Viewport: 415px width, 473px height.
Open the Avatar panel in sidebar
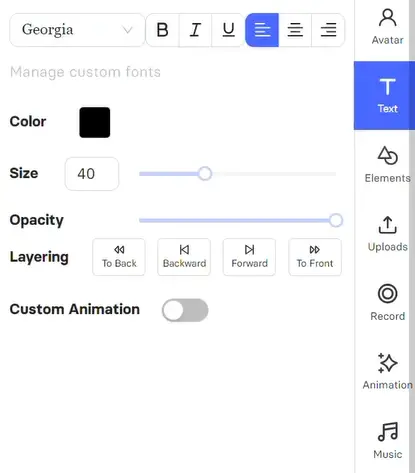(387, 27)
